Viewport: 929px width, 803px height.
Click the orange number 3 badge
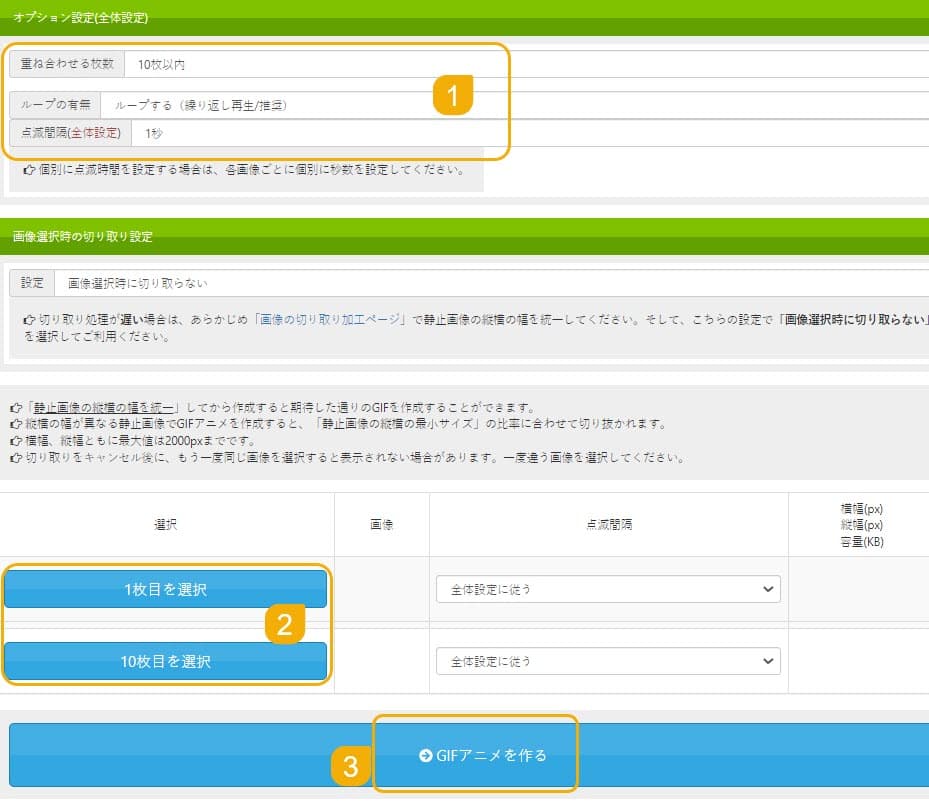tap(350, 767)
